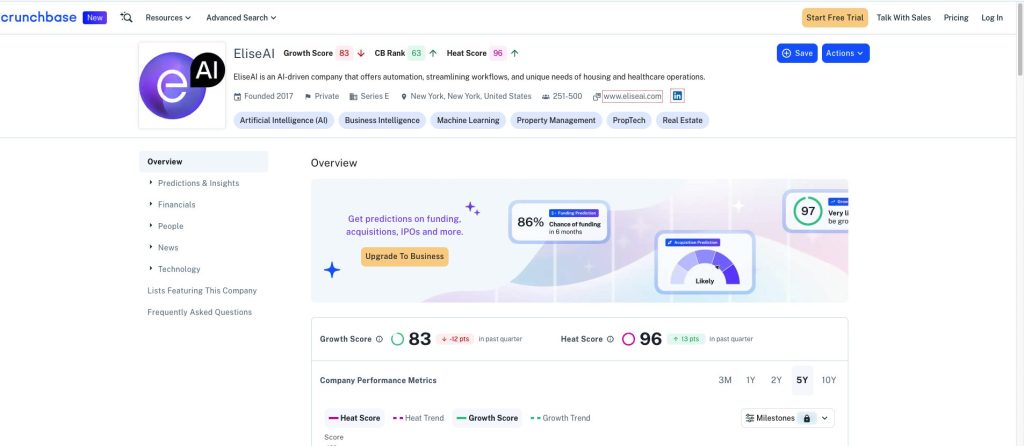
Task: Click the -12 pts growth change badge
Action: click(x=455, y=340)
